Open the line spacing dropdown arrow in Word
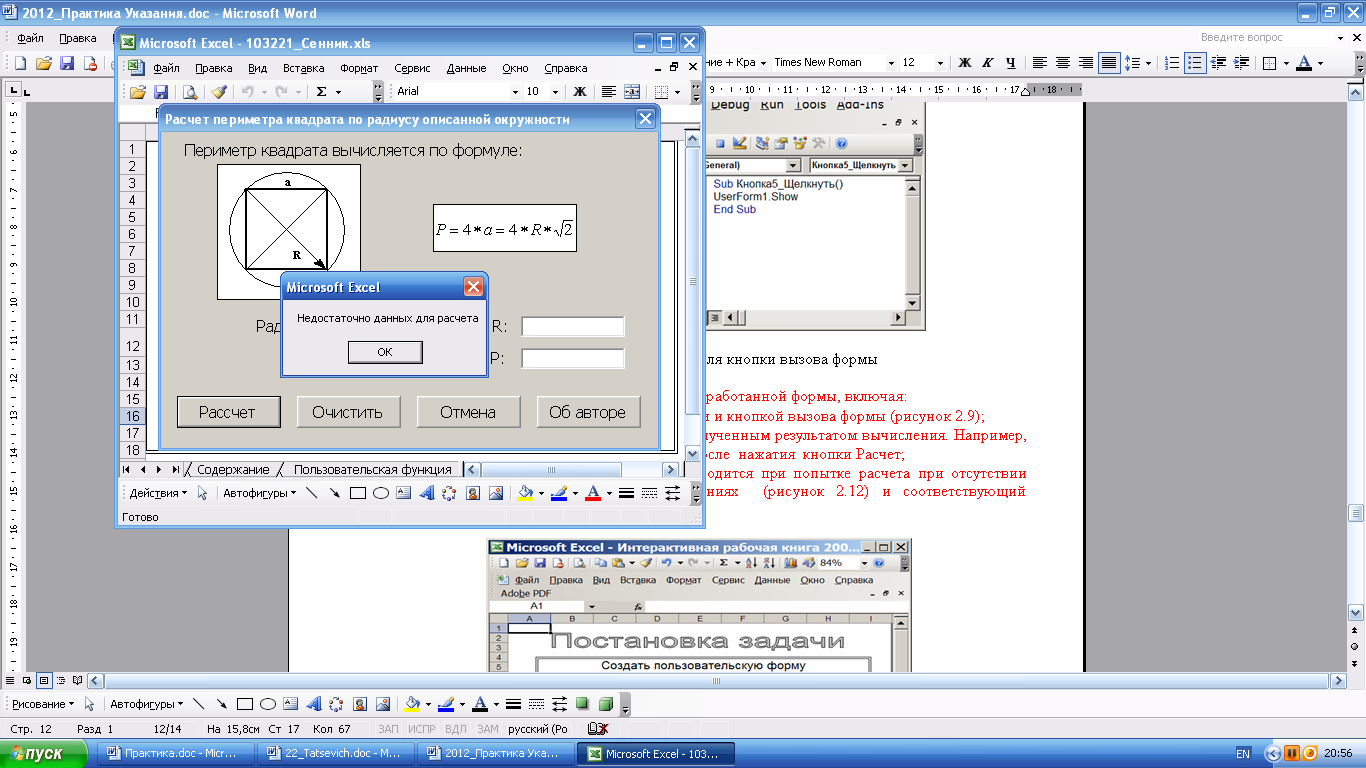 (x=1149, y=62)
